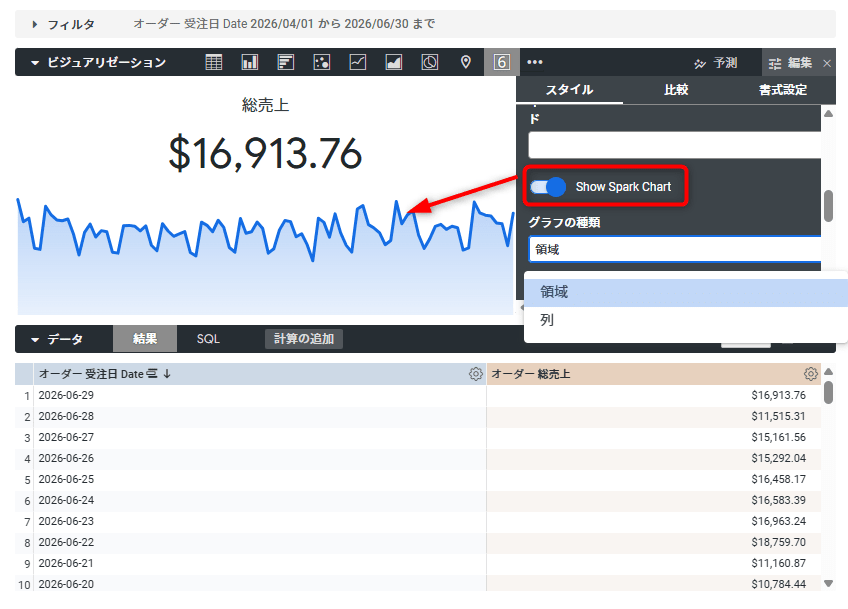This screenshot has width=848, height=609.
Task: Click the $15,161.56 sales value
Action: point(778,437)
